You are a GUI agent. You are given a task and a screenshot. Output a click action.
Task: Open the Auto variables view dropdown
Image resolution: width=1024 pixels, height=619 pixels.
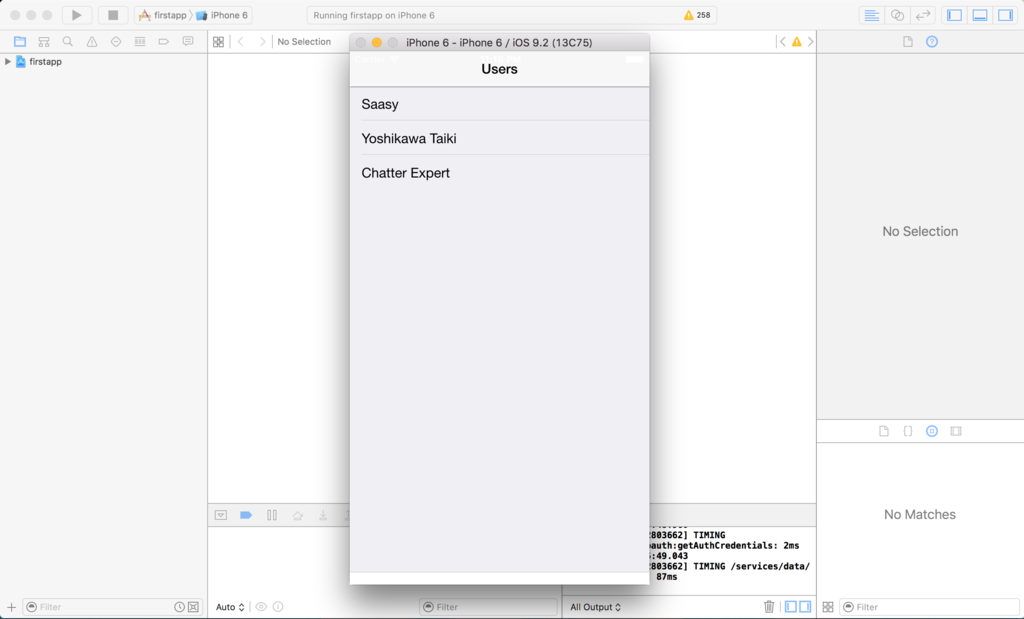click(230, 607)
